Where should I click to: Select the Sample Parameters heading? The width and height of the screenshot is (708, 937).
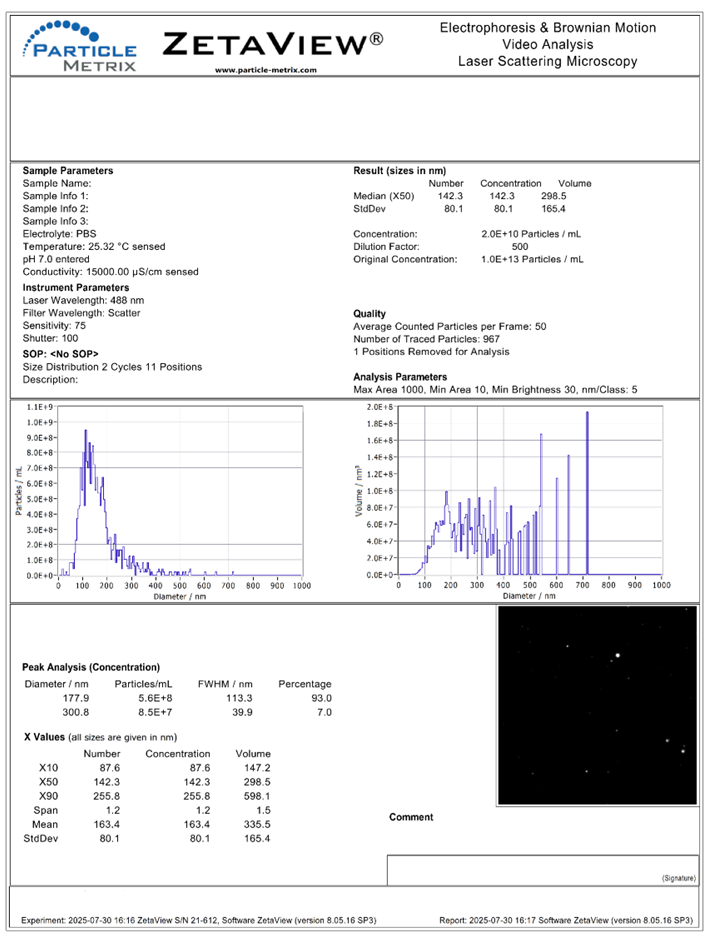coord(68,170)
